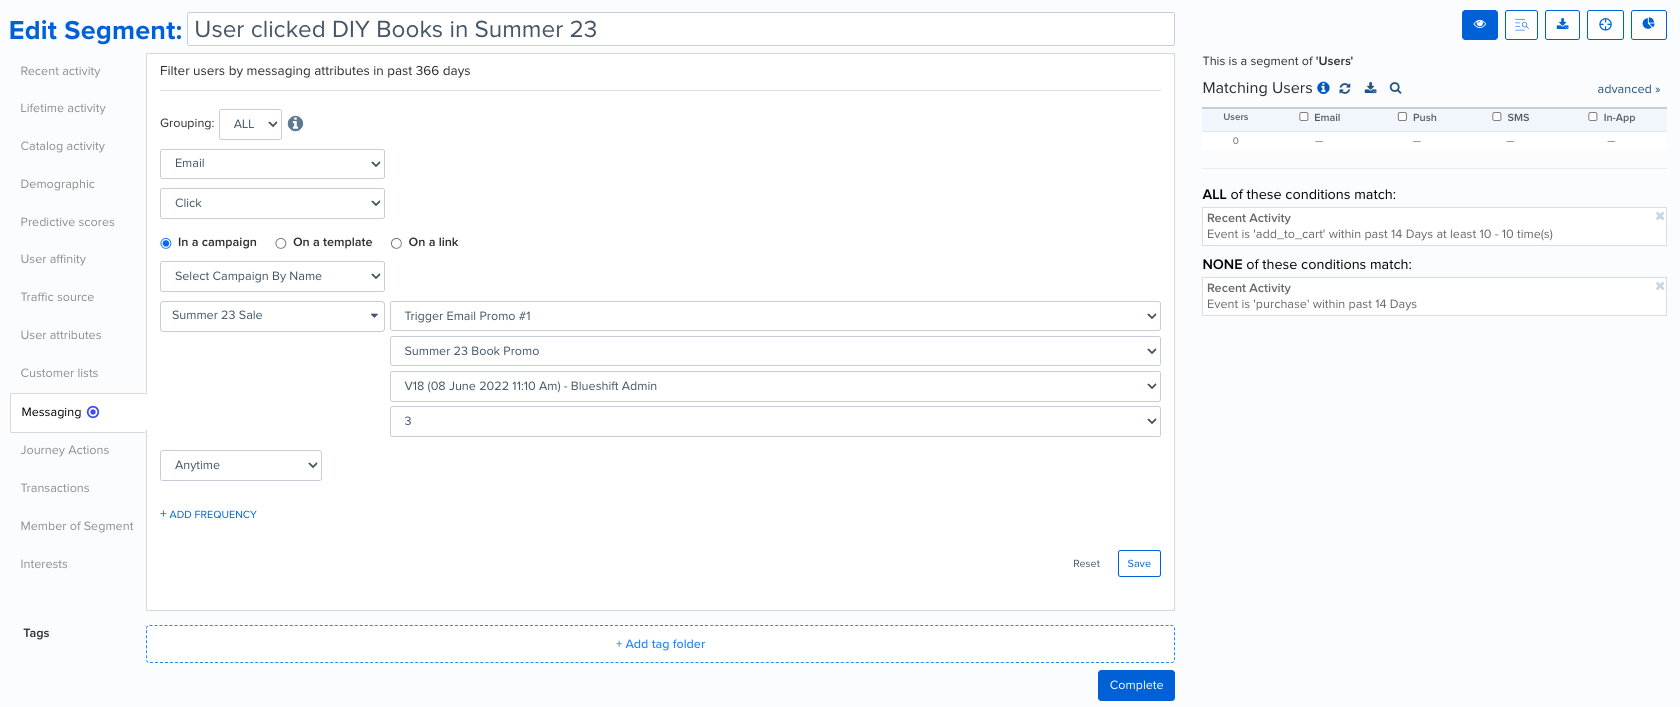Click the Messaging active indicator icon
Image resolution: width=1680 pixels, height=707 pixels.
tap(93, 412)
